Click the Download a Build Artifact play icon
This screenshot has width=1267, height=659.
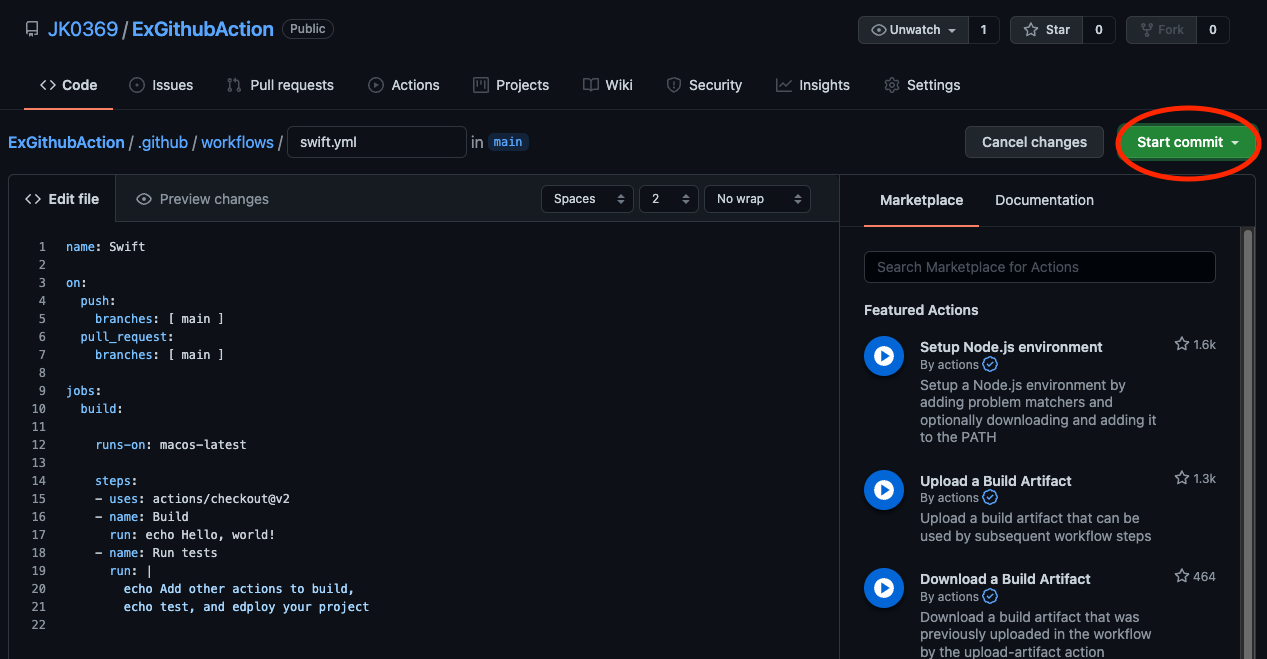[884, 588]
